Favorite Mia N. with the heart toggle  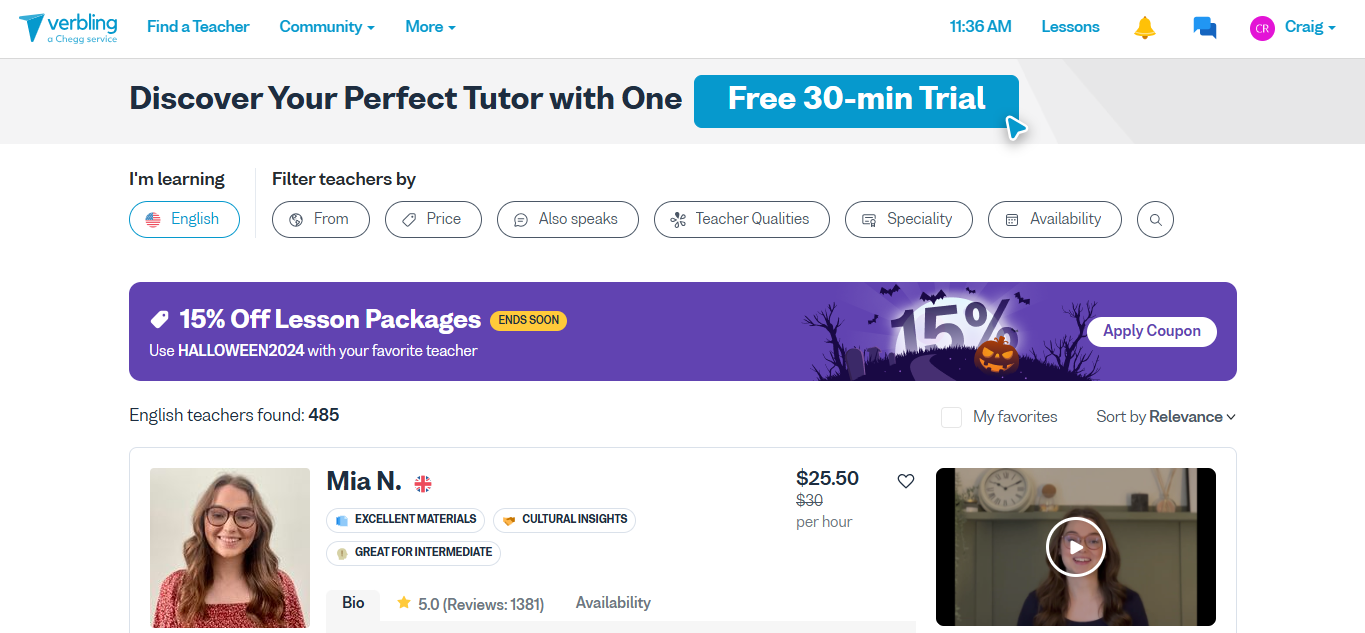tap(906, 480)
